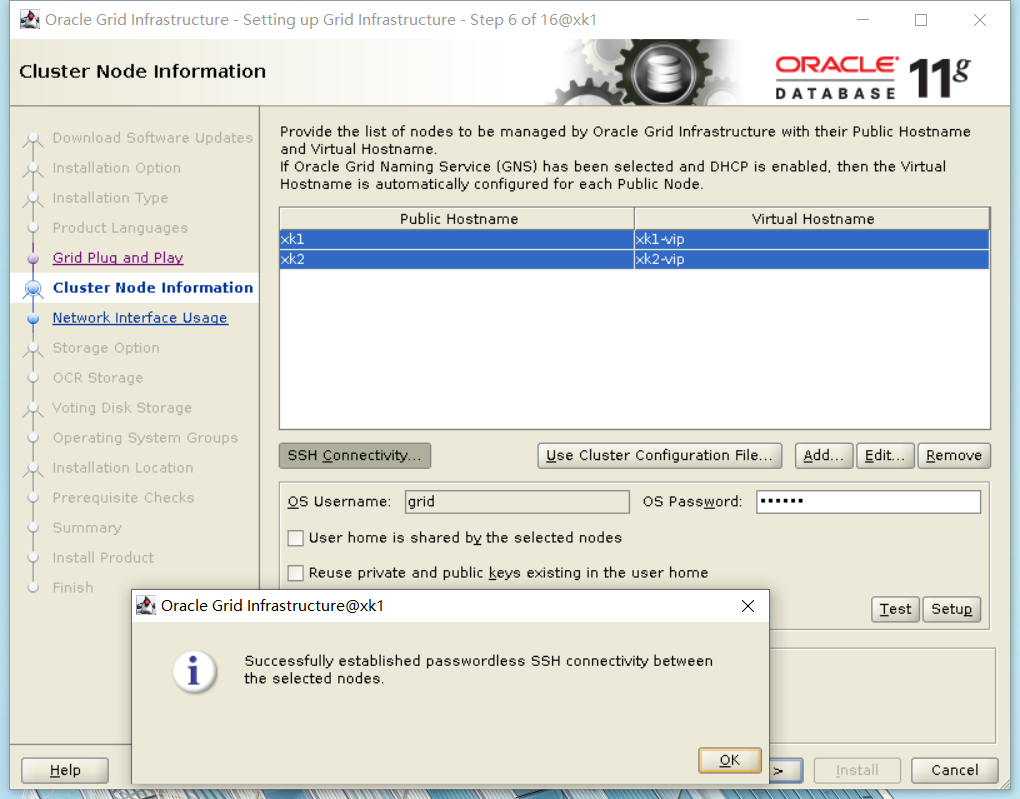Viewport: 1020px width, 799px height.
Task: Click the Test SSH button
Action: 895,609
